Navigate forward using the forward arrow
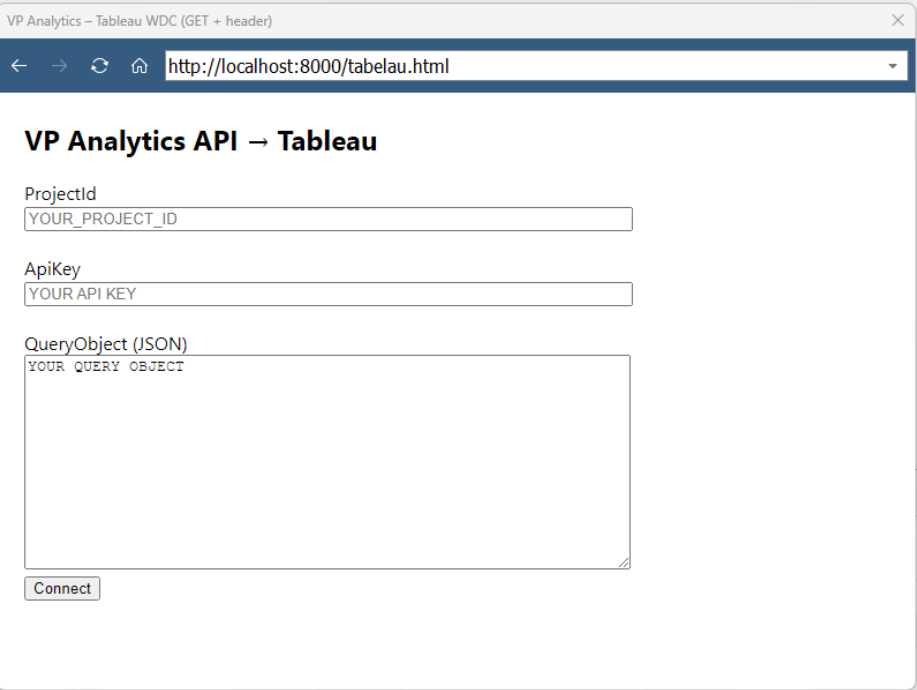The image size is (917, 690). click(57, 66)
